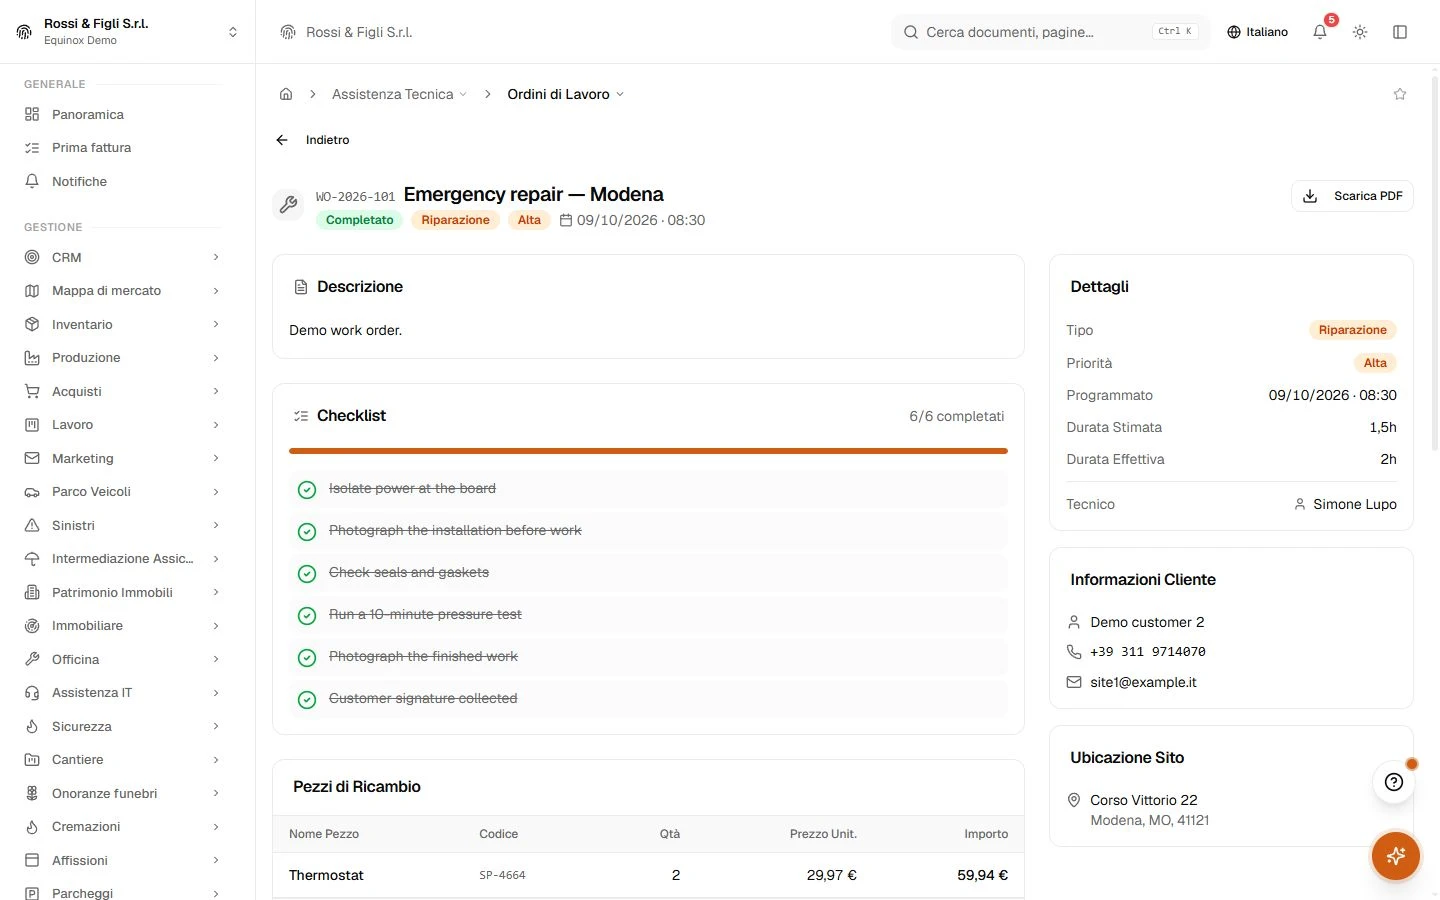
Task: Toggle the sidebar panel layout icon
Action: pyautogui.click(x=1400, y=32)
